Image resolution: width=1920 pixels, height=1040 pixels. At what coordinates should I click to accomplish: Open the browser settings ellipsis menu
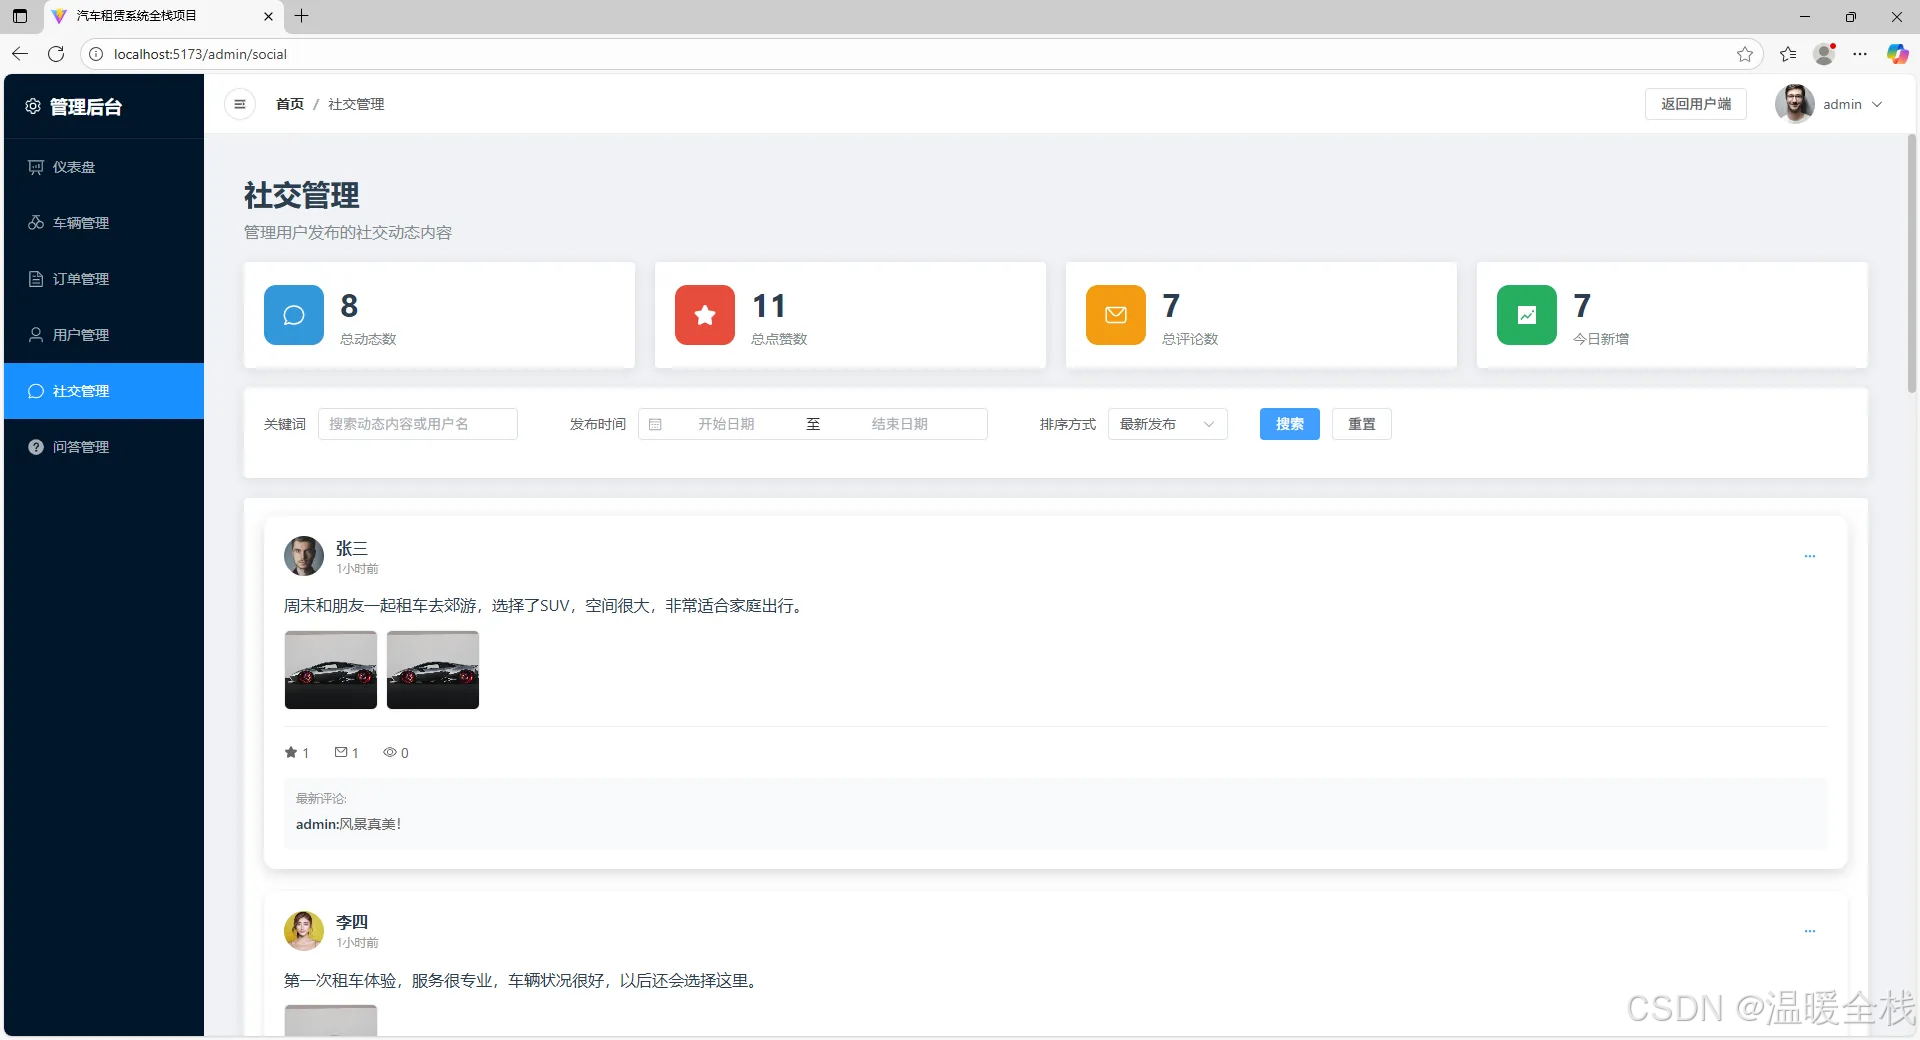pyautogui.click(x=1860, y=54)
